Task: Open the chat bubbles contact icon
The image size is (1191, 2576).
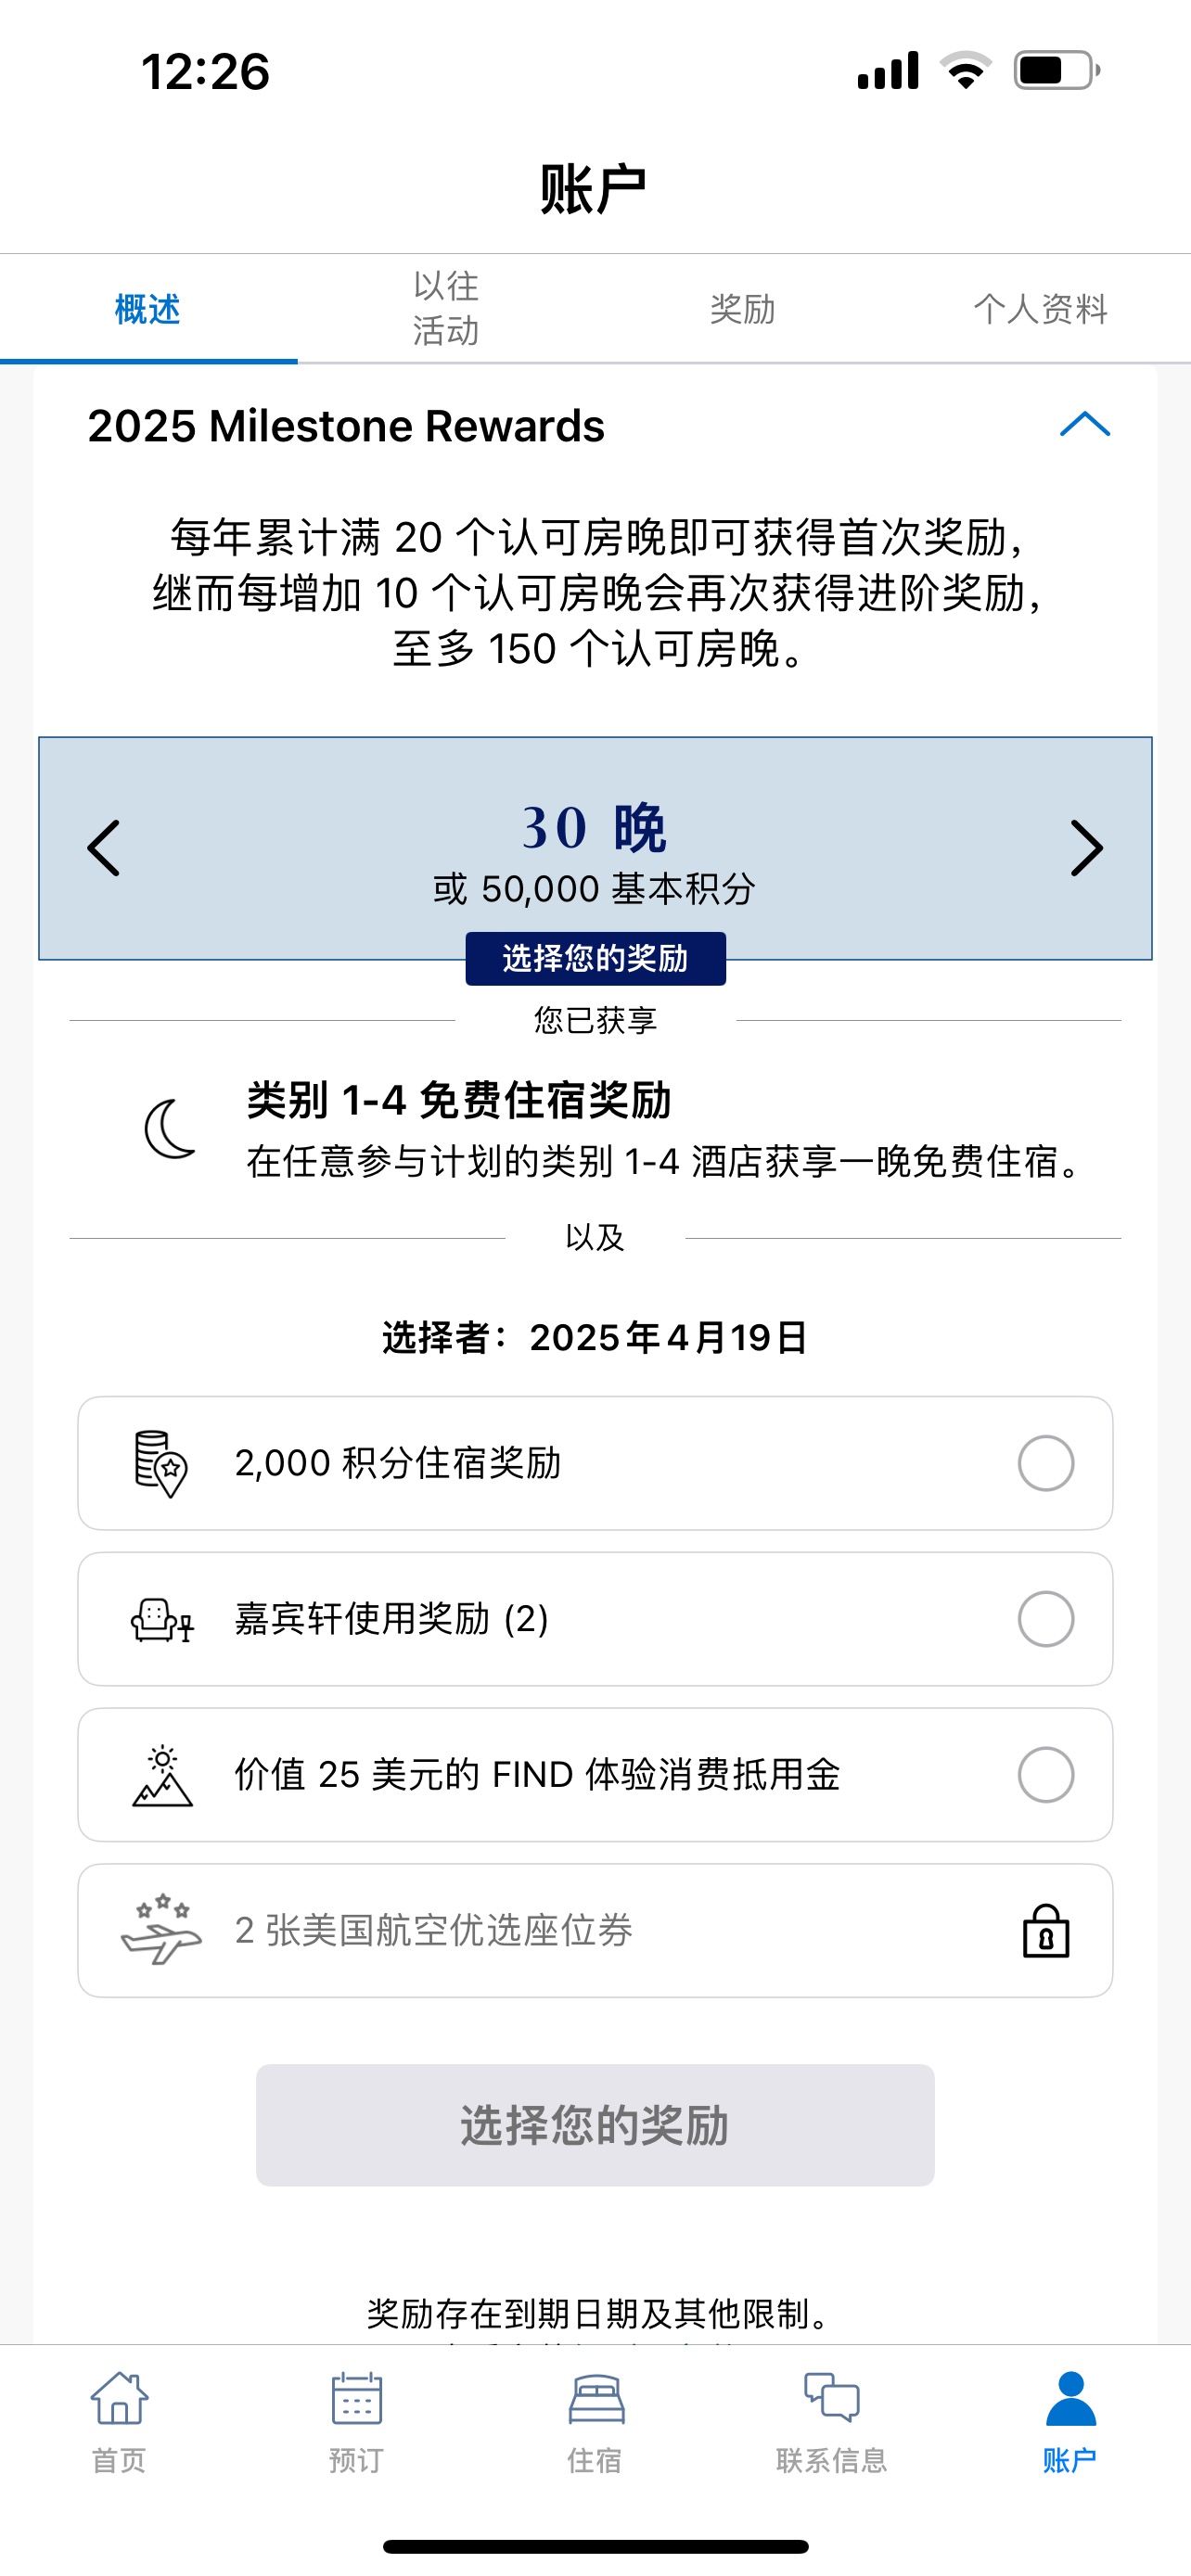Action: coord(832,2397)
